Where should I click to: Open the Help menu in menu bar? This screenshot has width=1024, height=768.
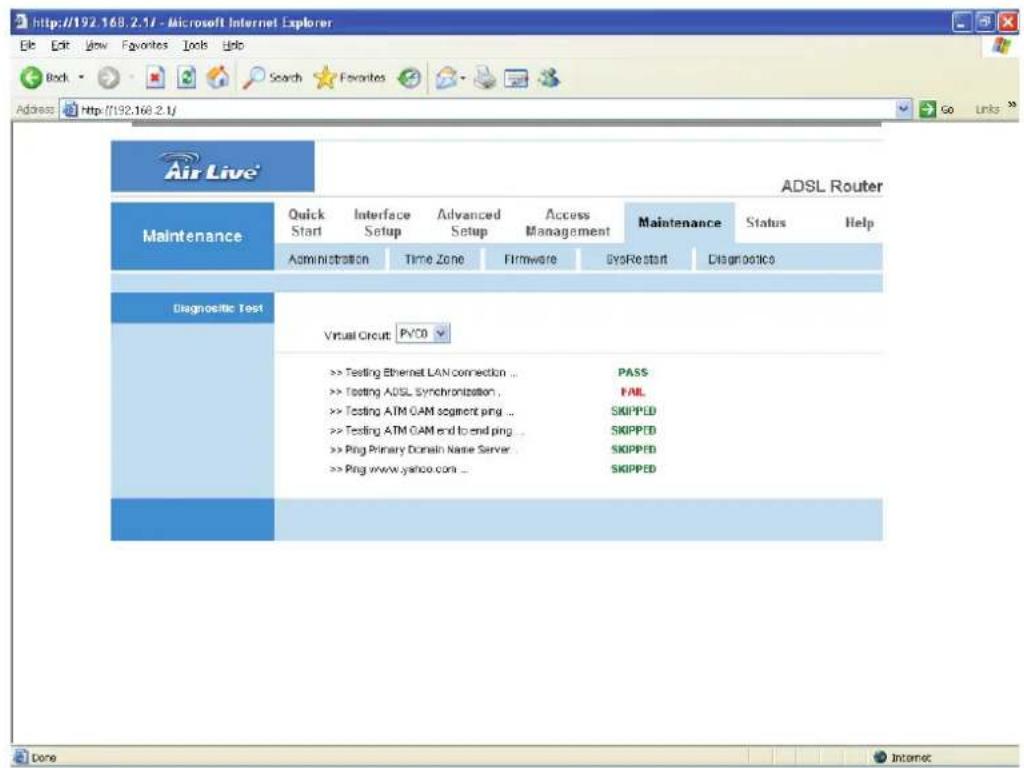click(233, 45)
